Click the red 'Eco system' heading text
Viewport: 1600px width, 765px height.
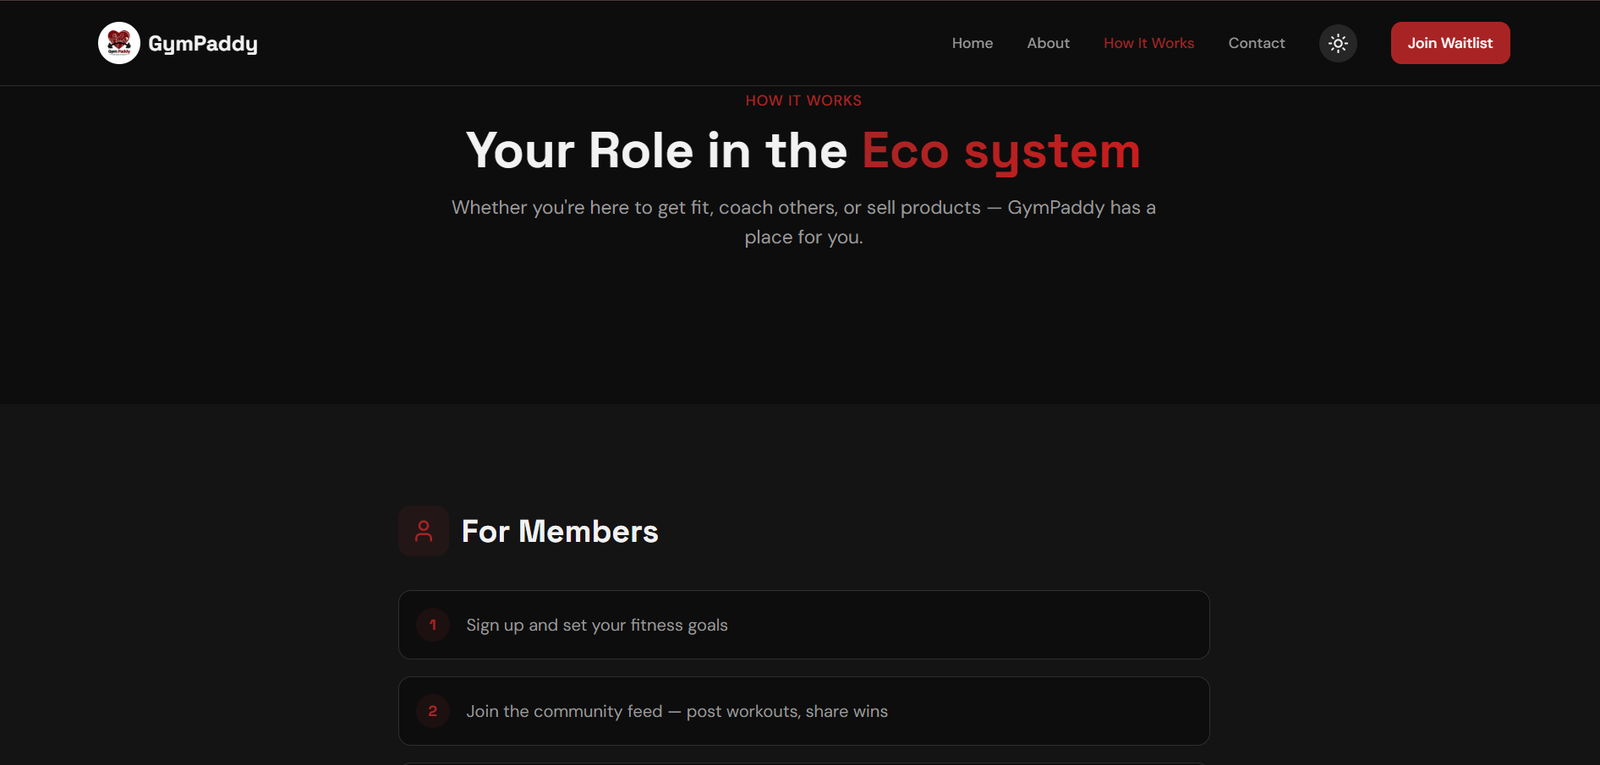pyautogui.click(x=1001, y=151)
